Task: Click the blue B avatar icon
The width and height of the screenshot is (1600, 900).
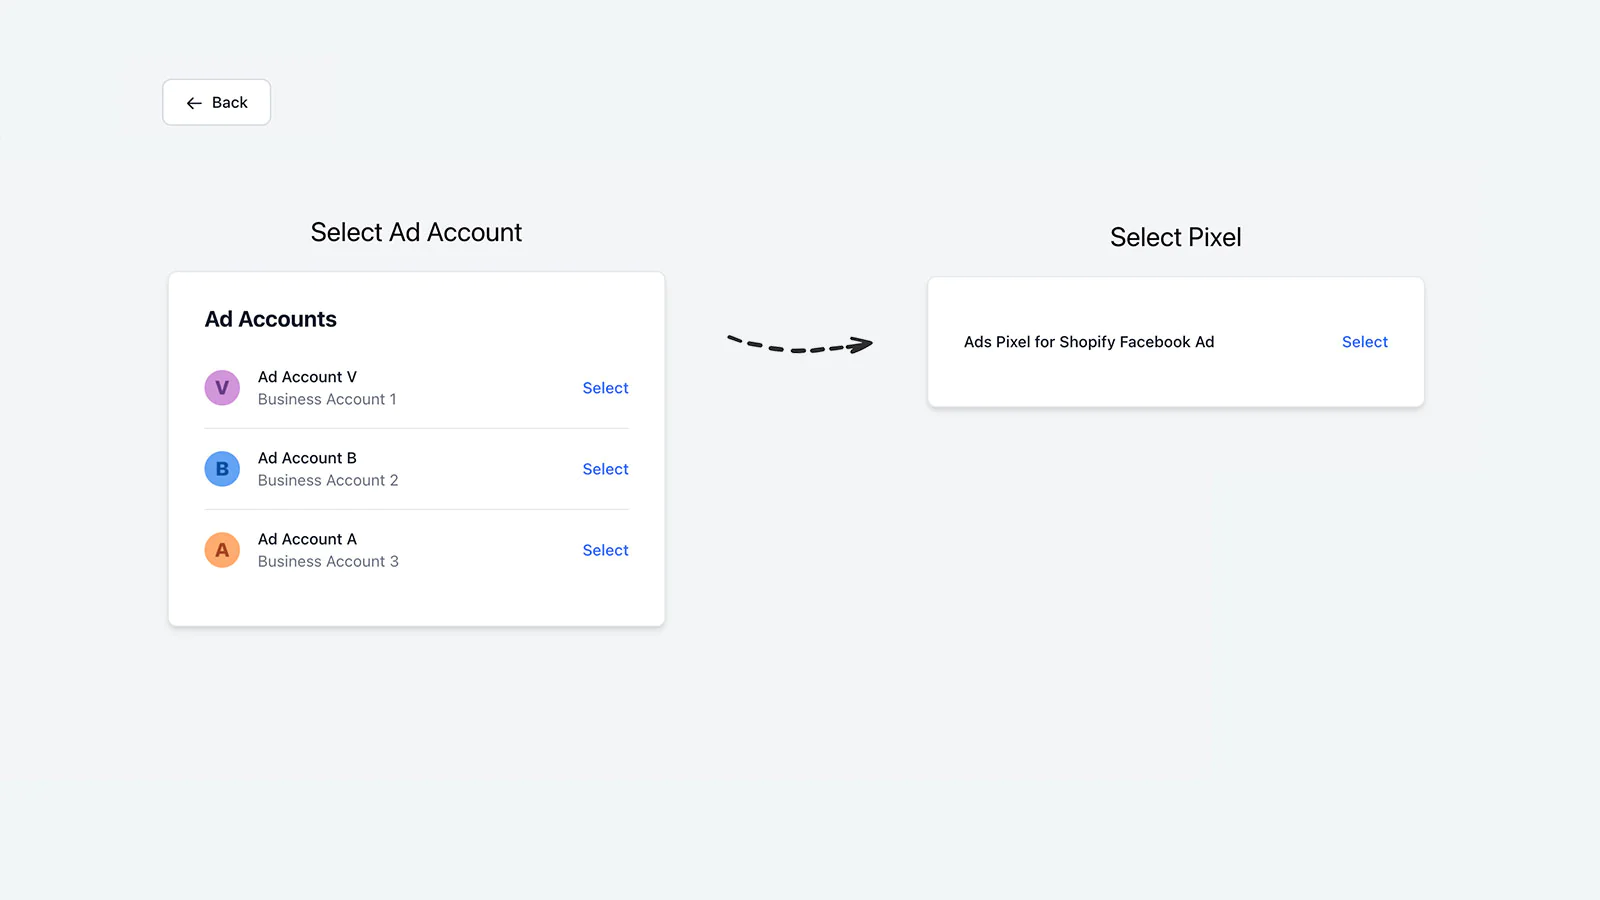Action: point(222,469)
